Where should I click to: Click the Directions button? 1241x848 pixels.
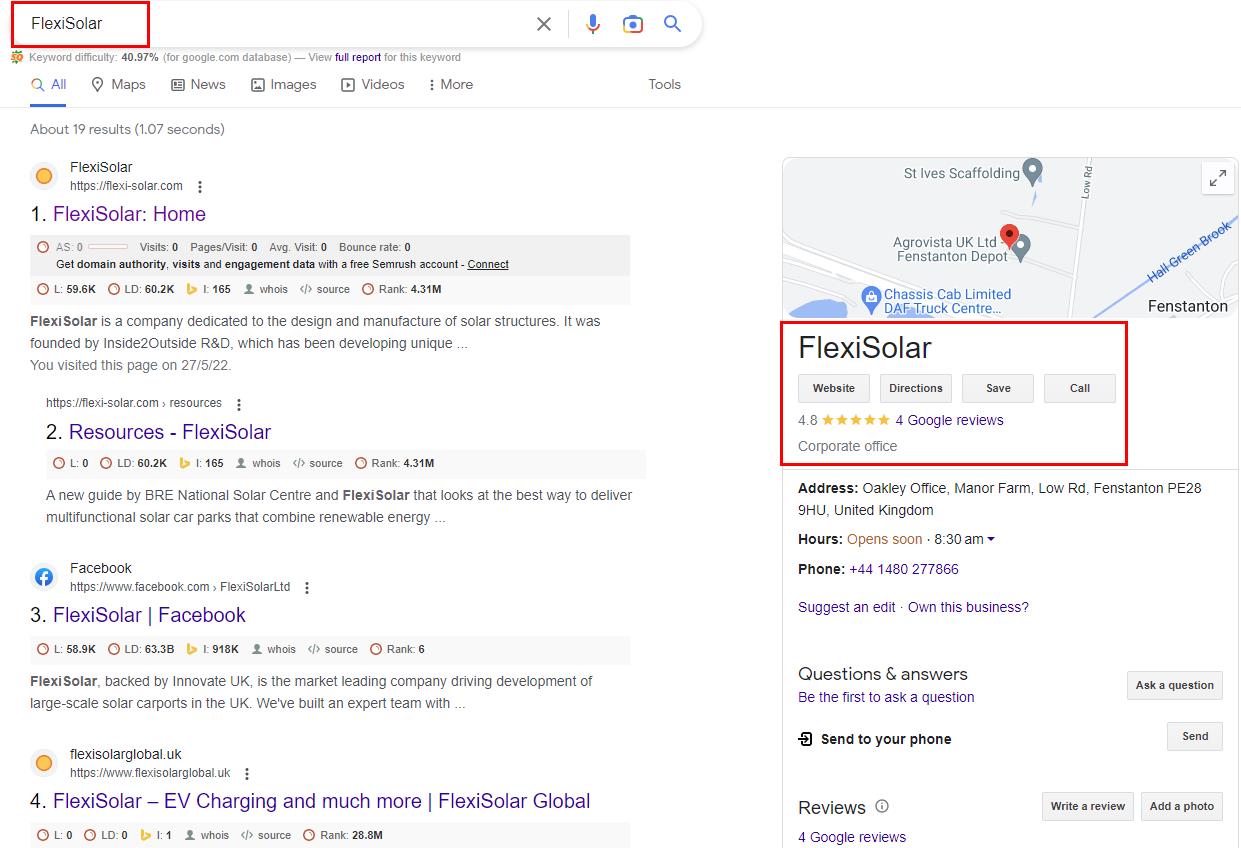tap(916, 388)
